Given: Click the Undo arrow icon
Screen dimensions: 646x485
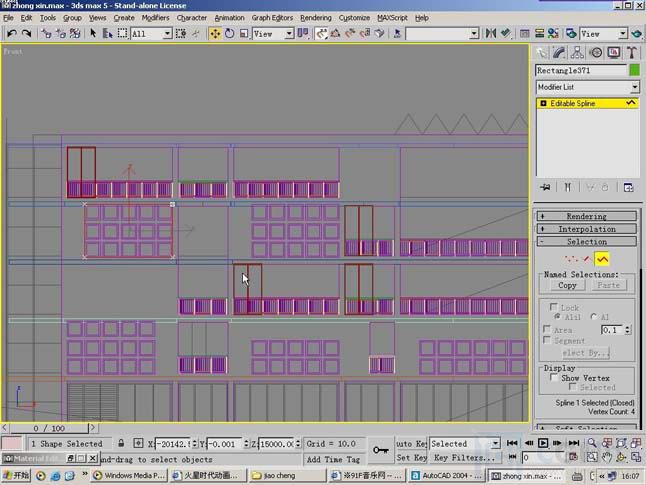Looking at the screenshot, I should (x=12, y=33).
